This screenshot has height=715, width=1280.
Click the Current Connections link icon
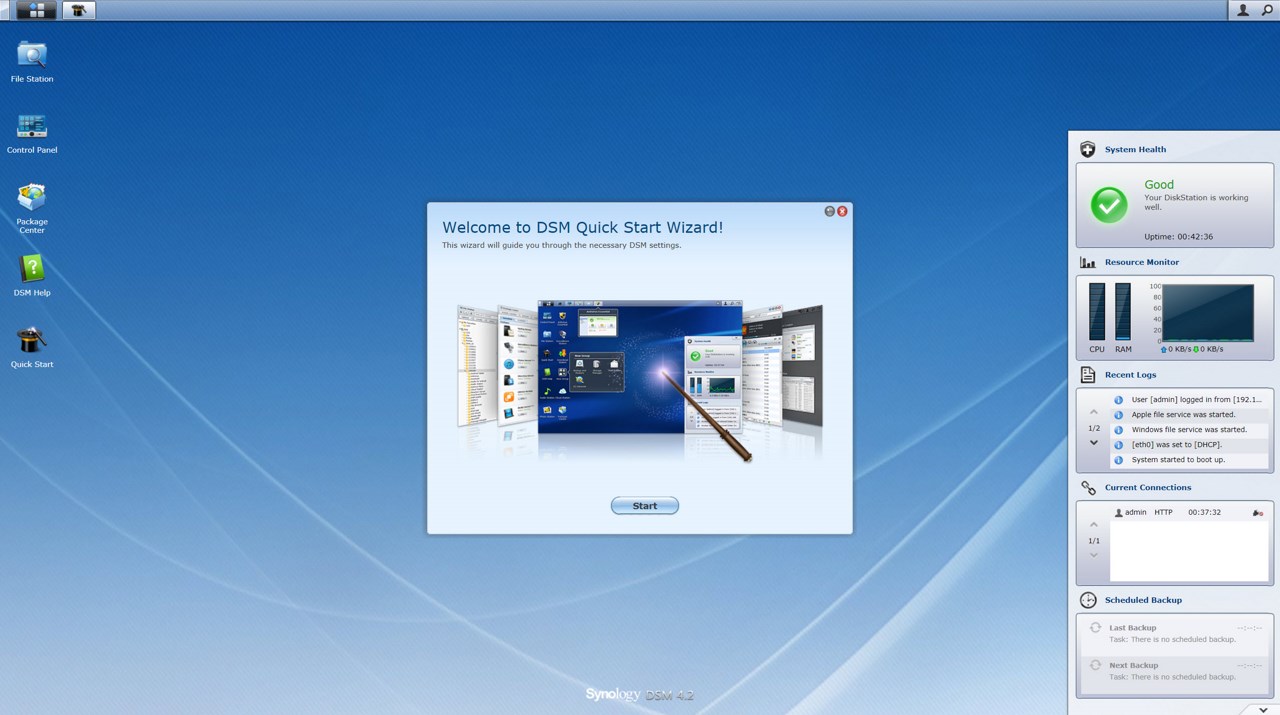click(x=1088, y=488)
